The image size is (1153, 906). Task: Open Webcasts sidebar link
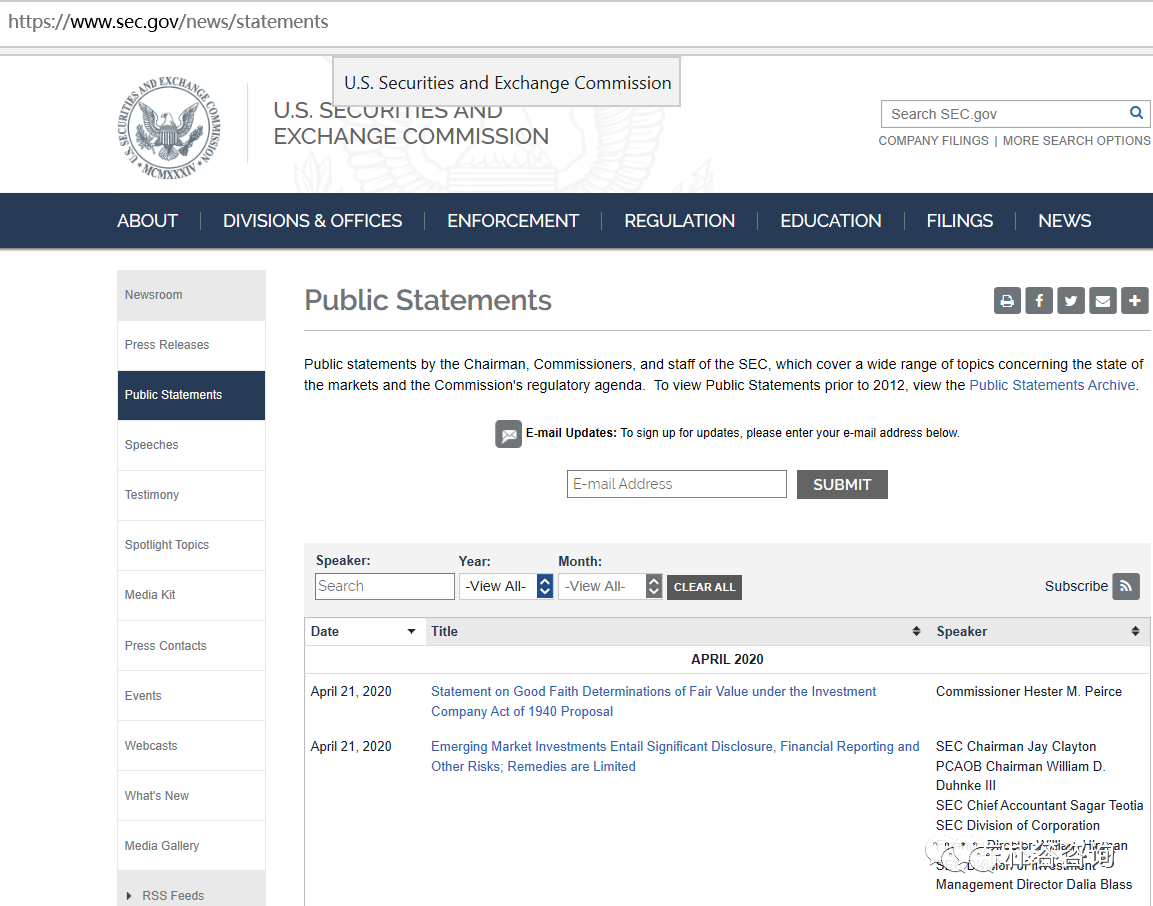click(x=191, y=746)
